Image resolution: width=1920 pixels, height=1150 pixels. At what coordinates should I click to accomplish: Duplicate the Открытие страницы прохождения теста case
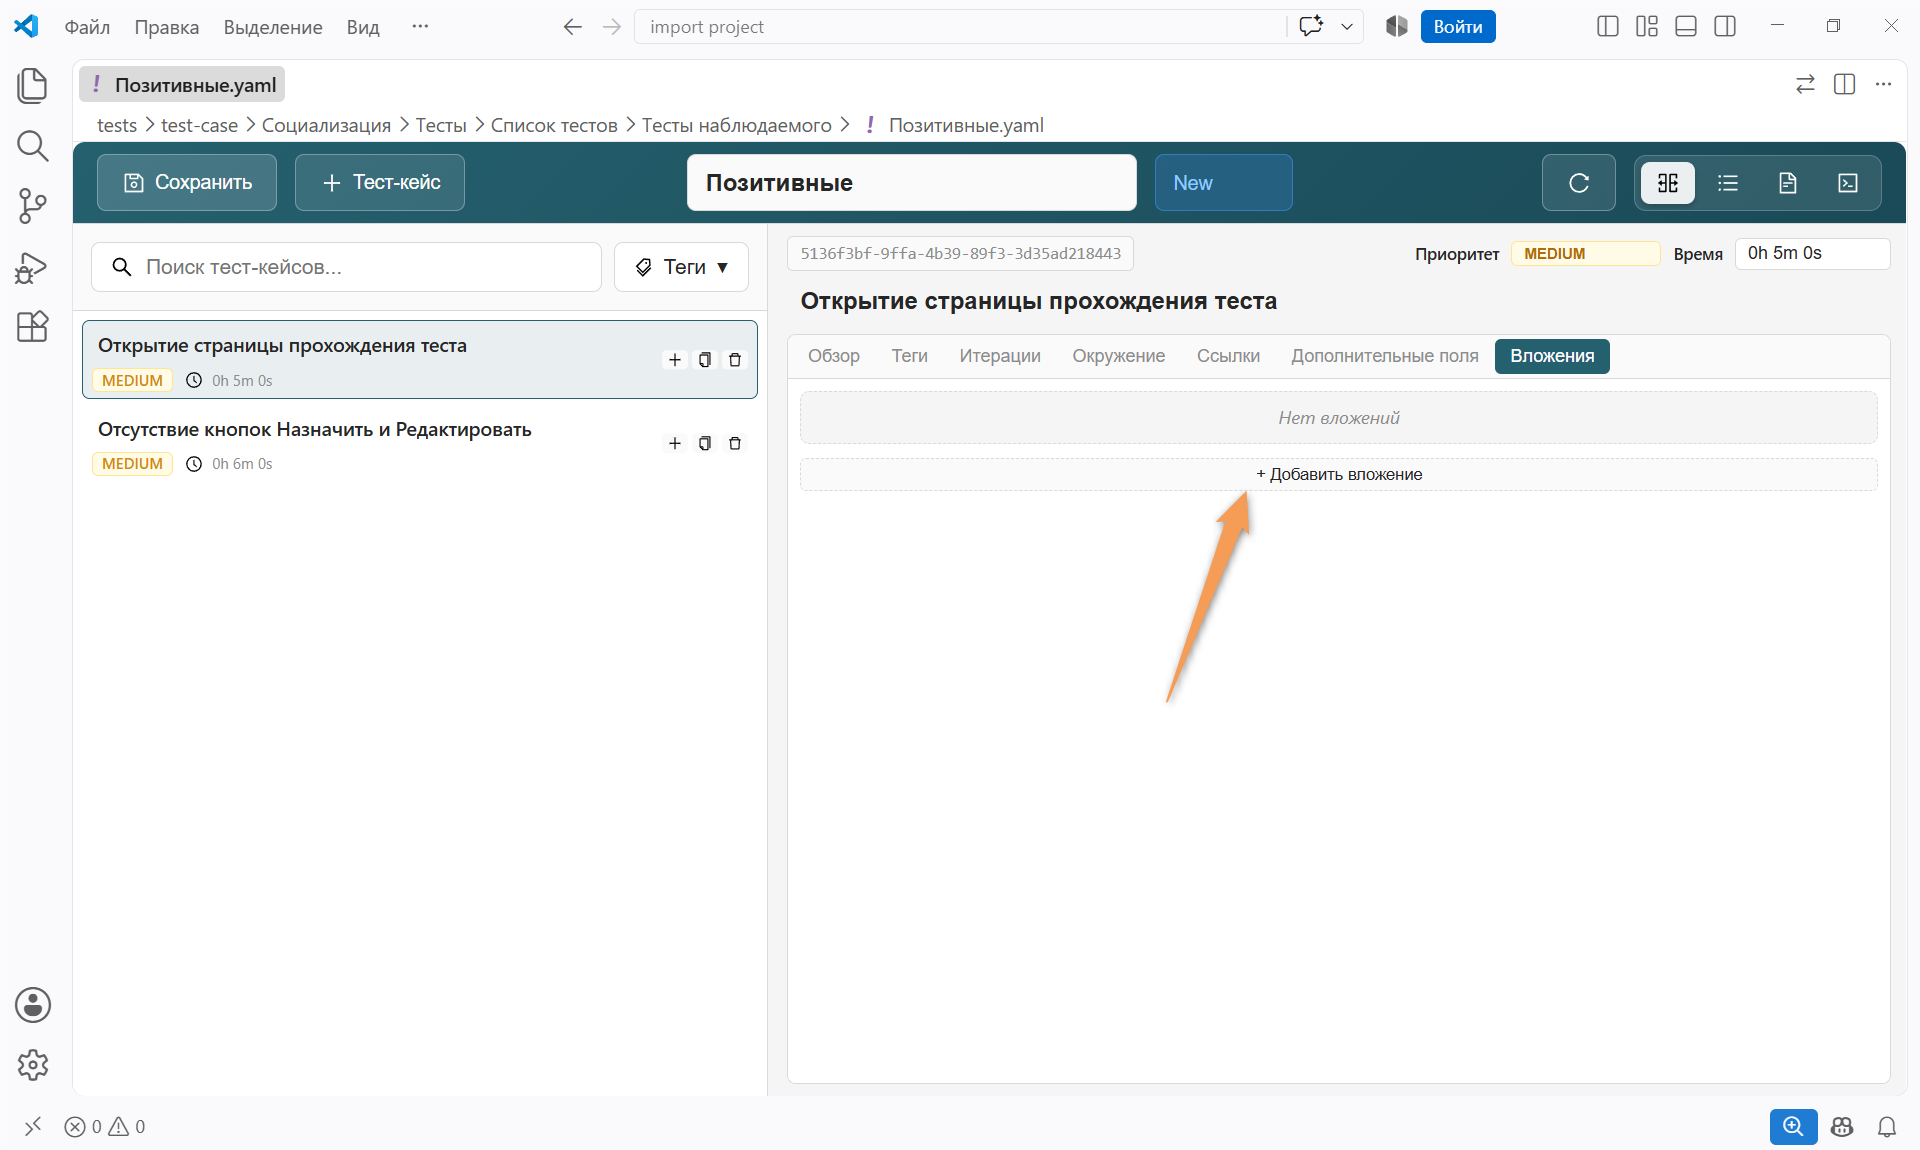[705, 360]
